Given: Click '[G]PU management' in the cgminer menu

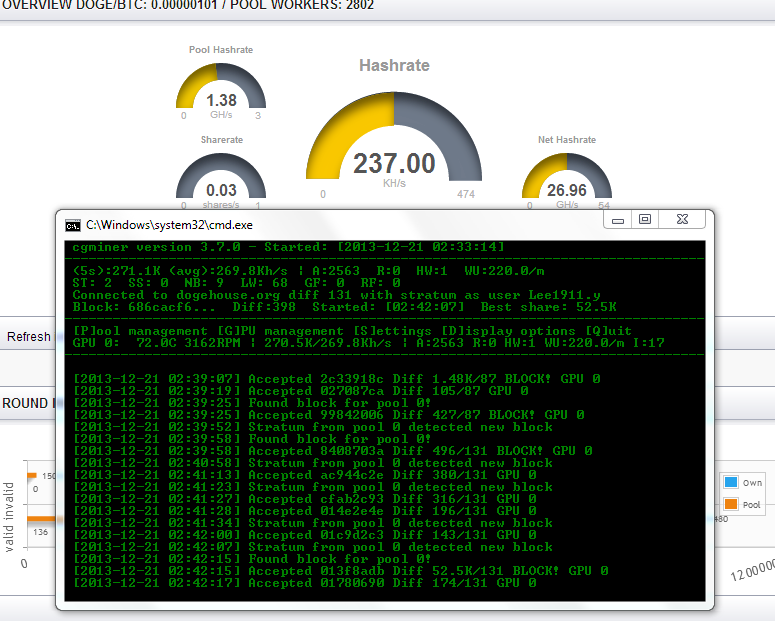Looking at the screenshot, I should point(281,331).
